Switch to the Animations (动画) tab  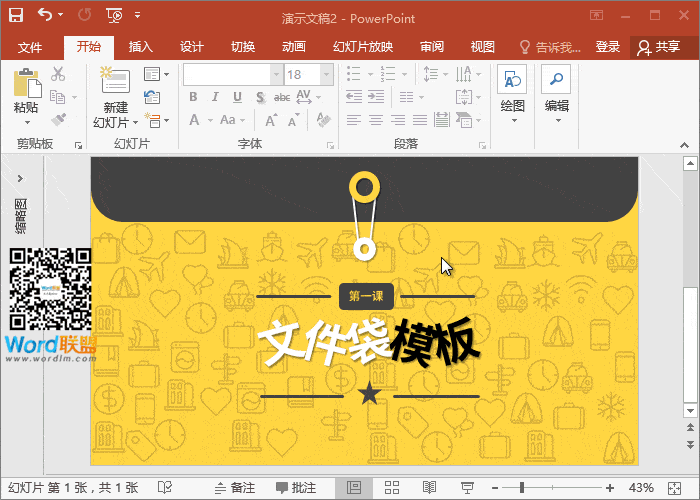[x=293, y=47]
